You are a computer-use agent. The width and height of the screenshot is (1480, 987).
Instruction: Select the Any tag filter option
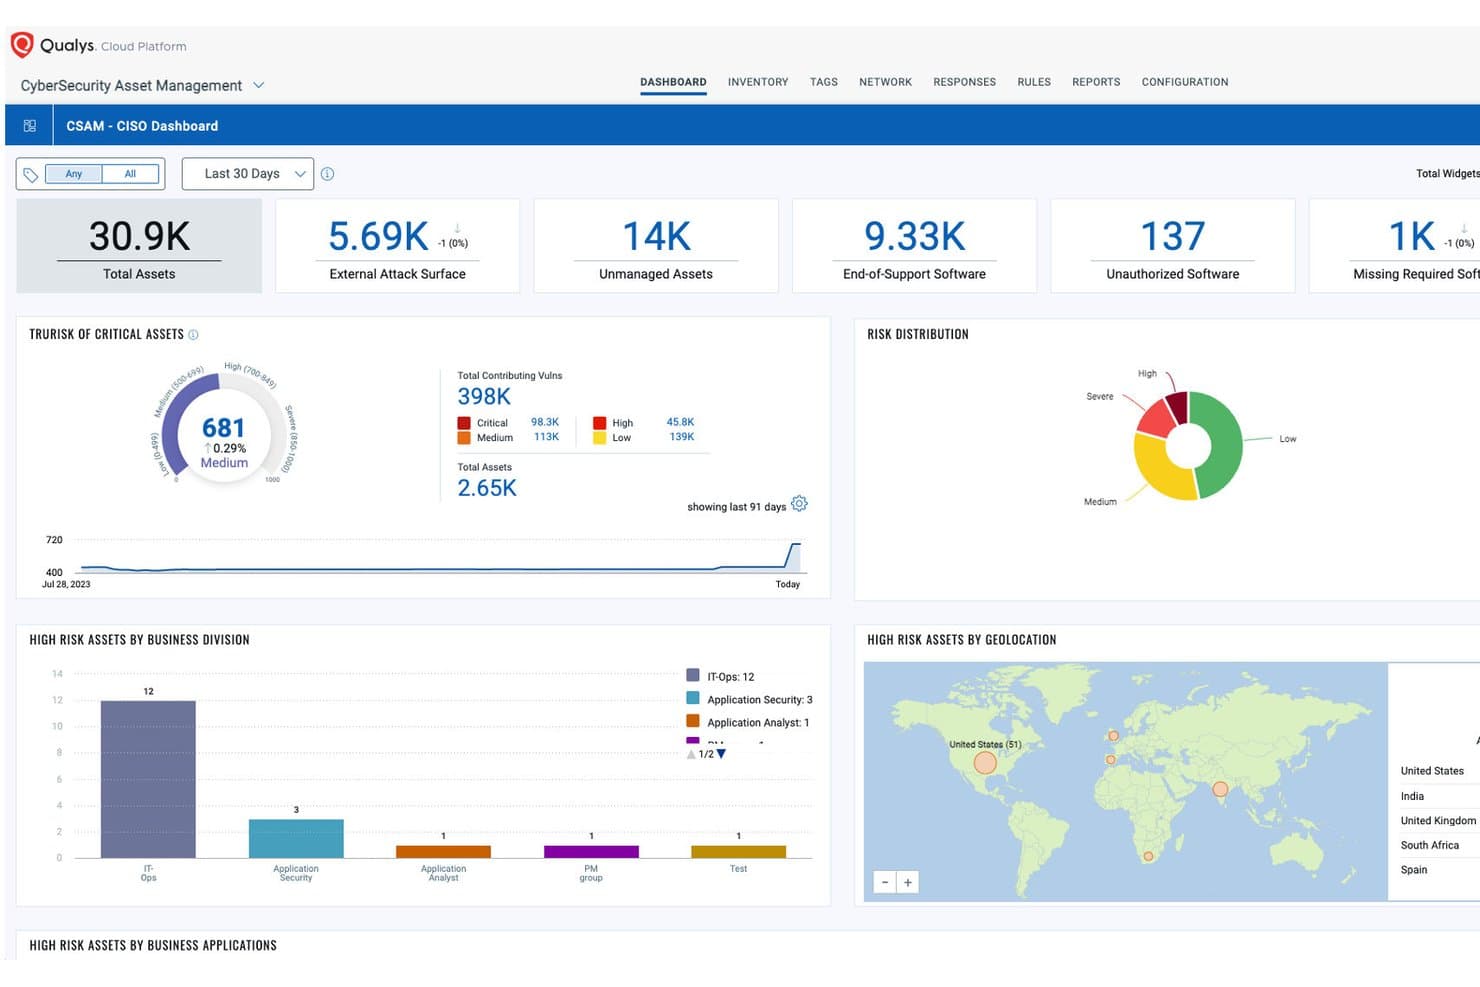(x=74, y=174)
